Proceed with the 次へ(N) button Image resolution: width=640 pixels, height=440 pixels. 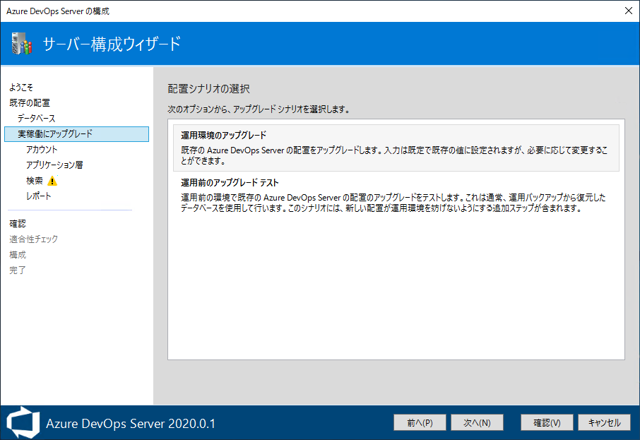(x=477, y=423)
